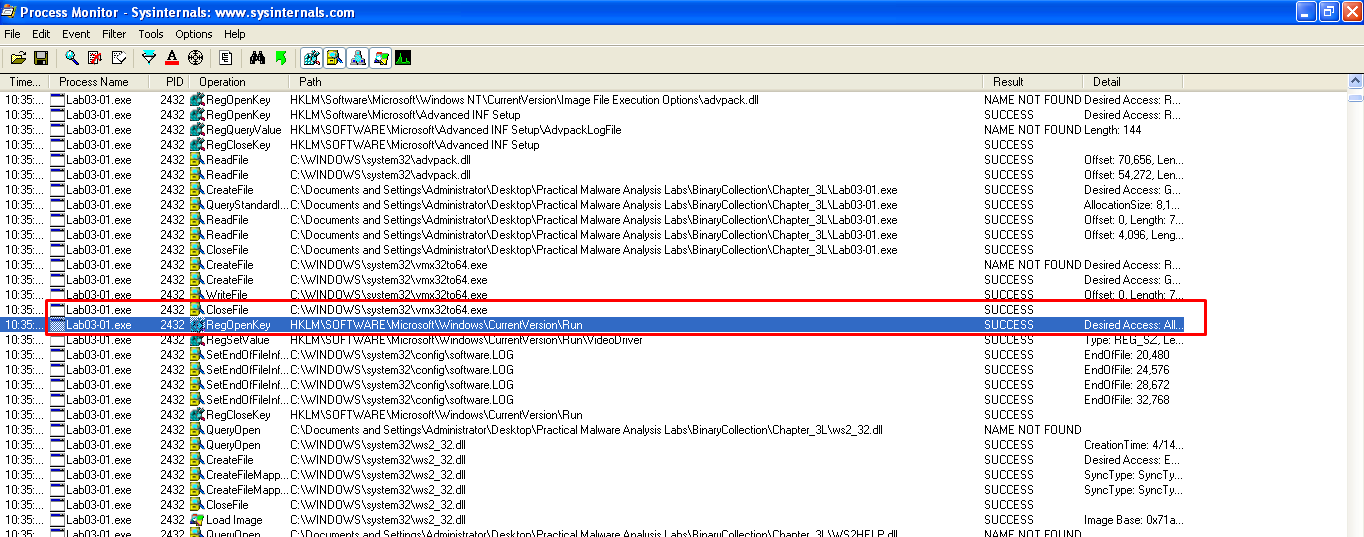This screenshot has width=1364, height=537.
Task: Click the Detail column header
Action: 1132,82
